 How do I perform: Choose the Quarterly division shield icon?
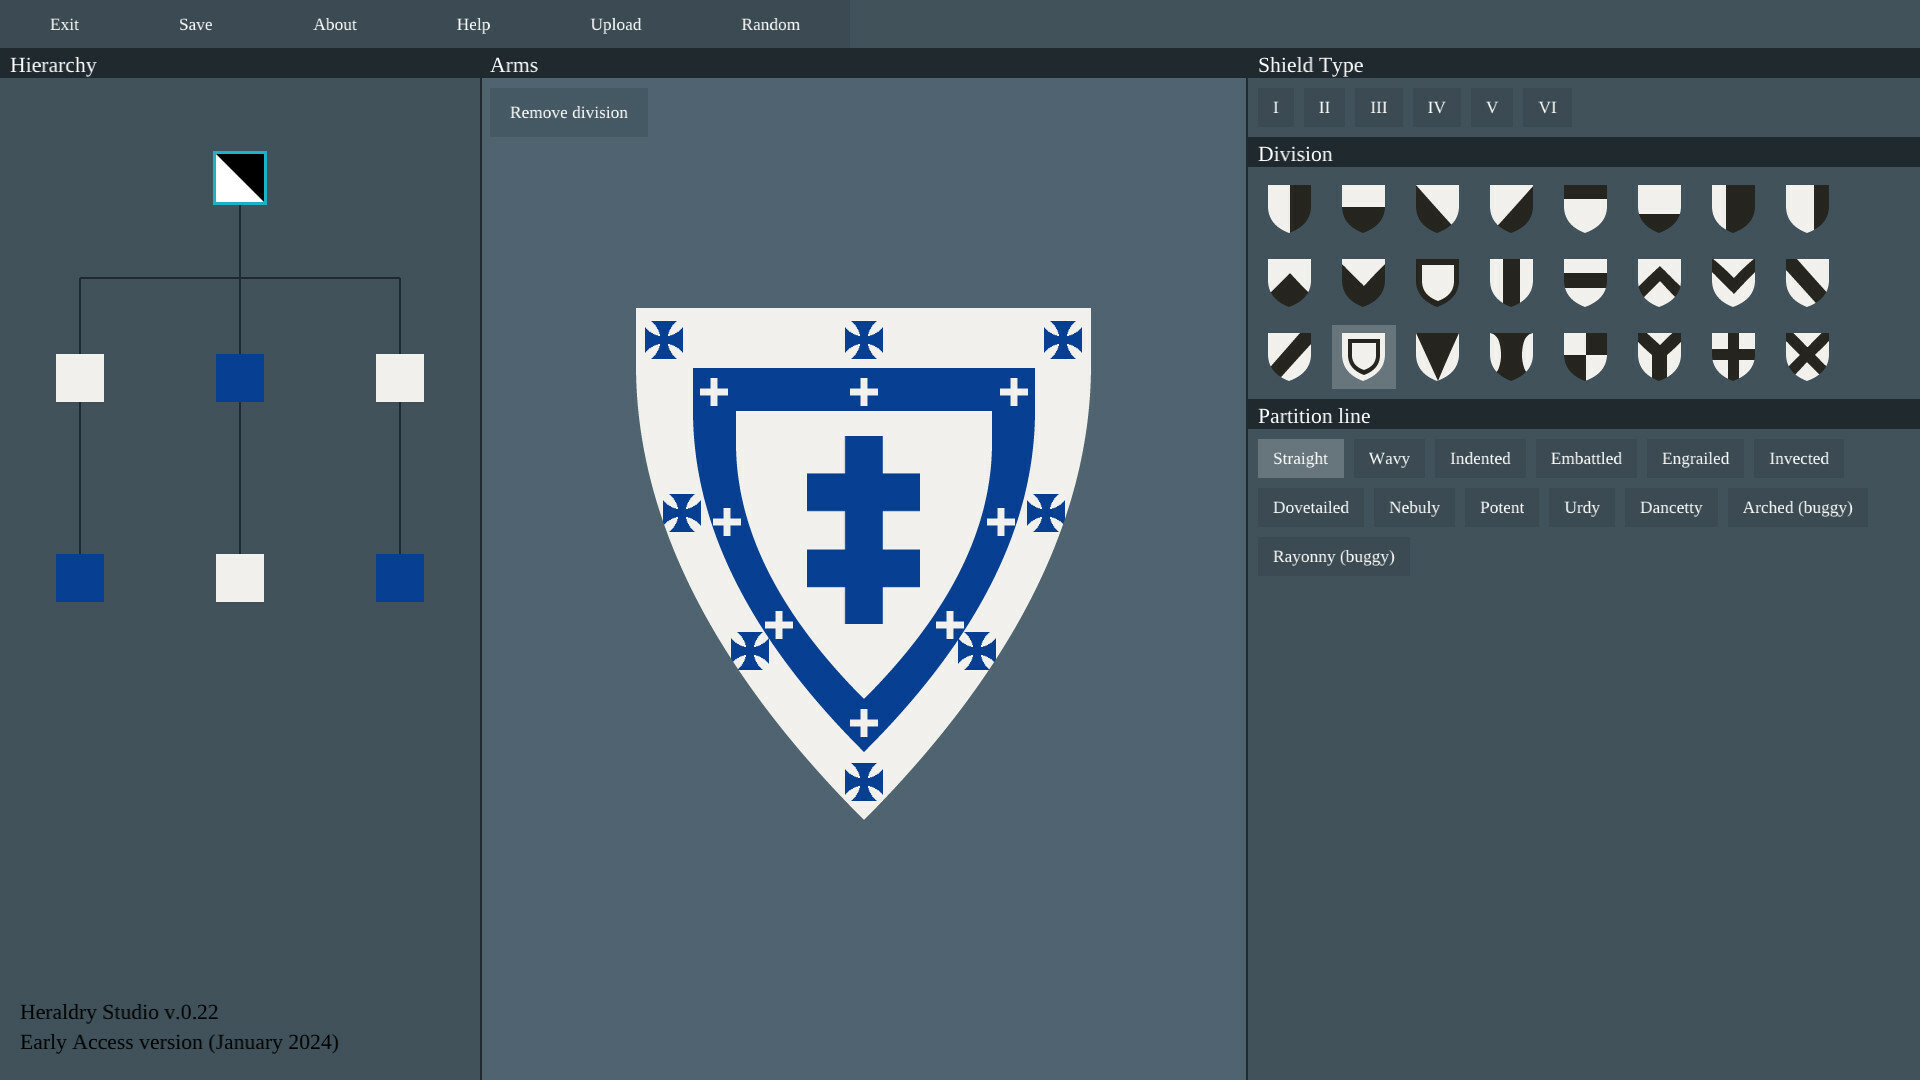tap(1585, 356)
